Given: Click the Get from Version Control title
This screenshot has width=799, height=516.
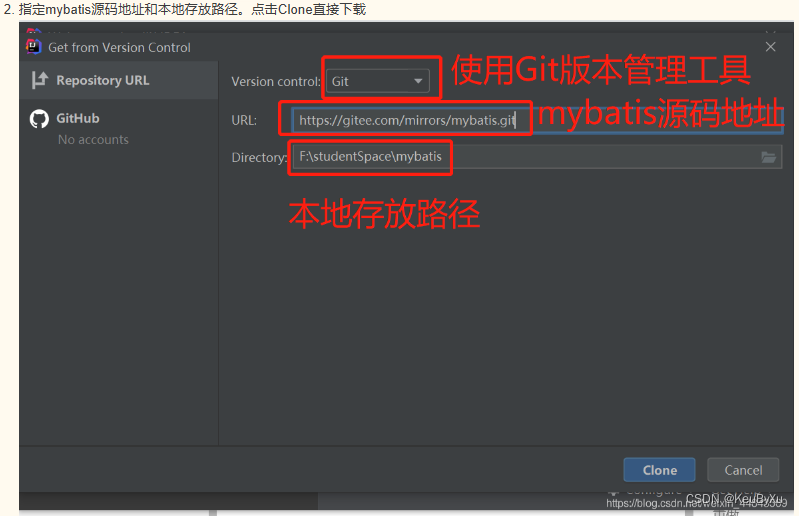Looking at the screenshot, I should click(119, 47).
